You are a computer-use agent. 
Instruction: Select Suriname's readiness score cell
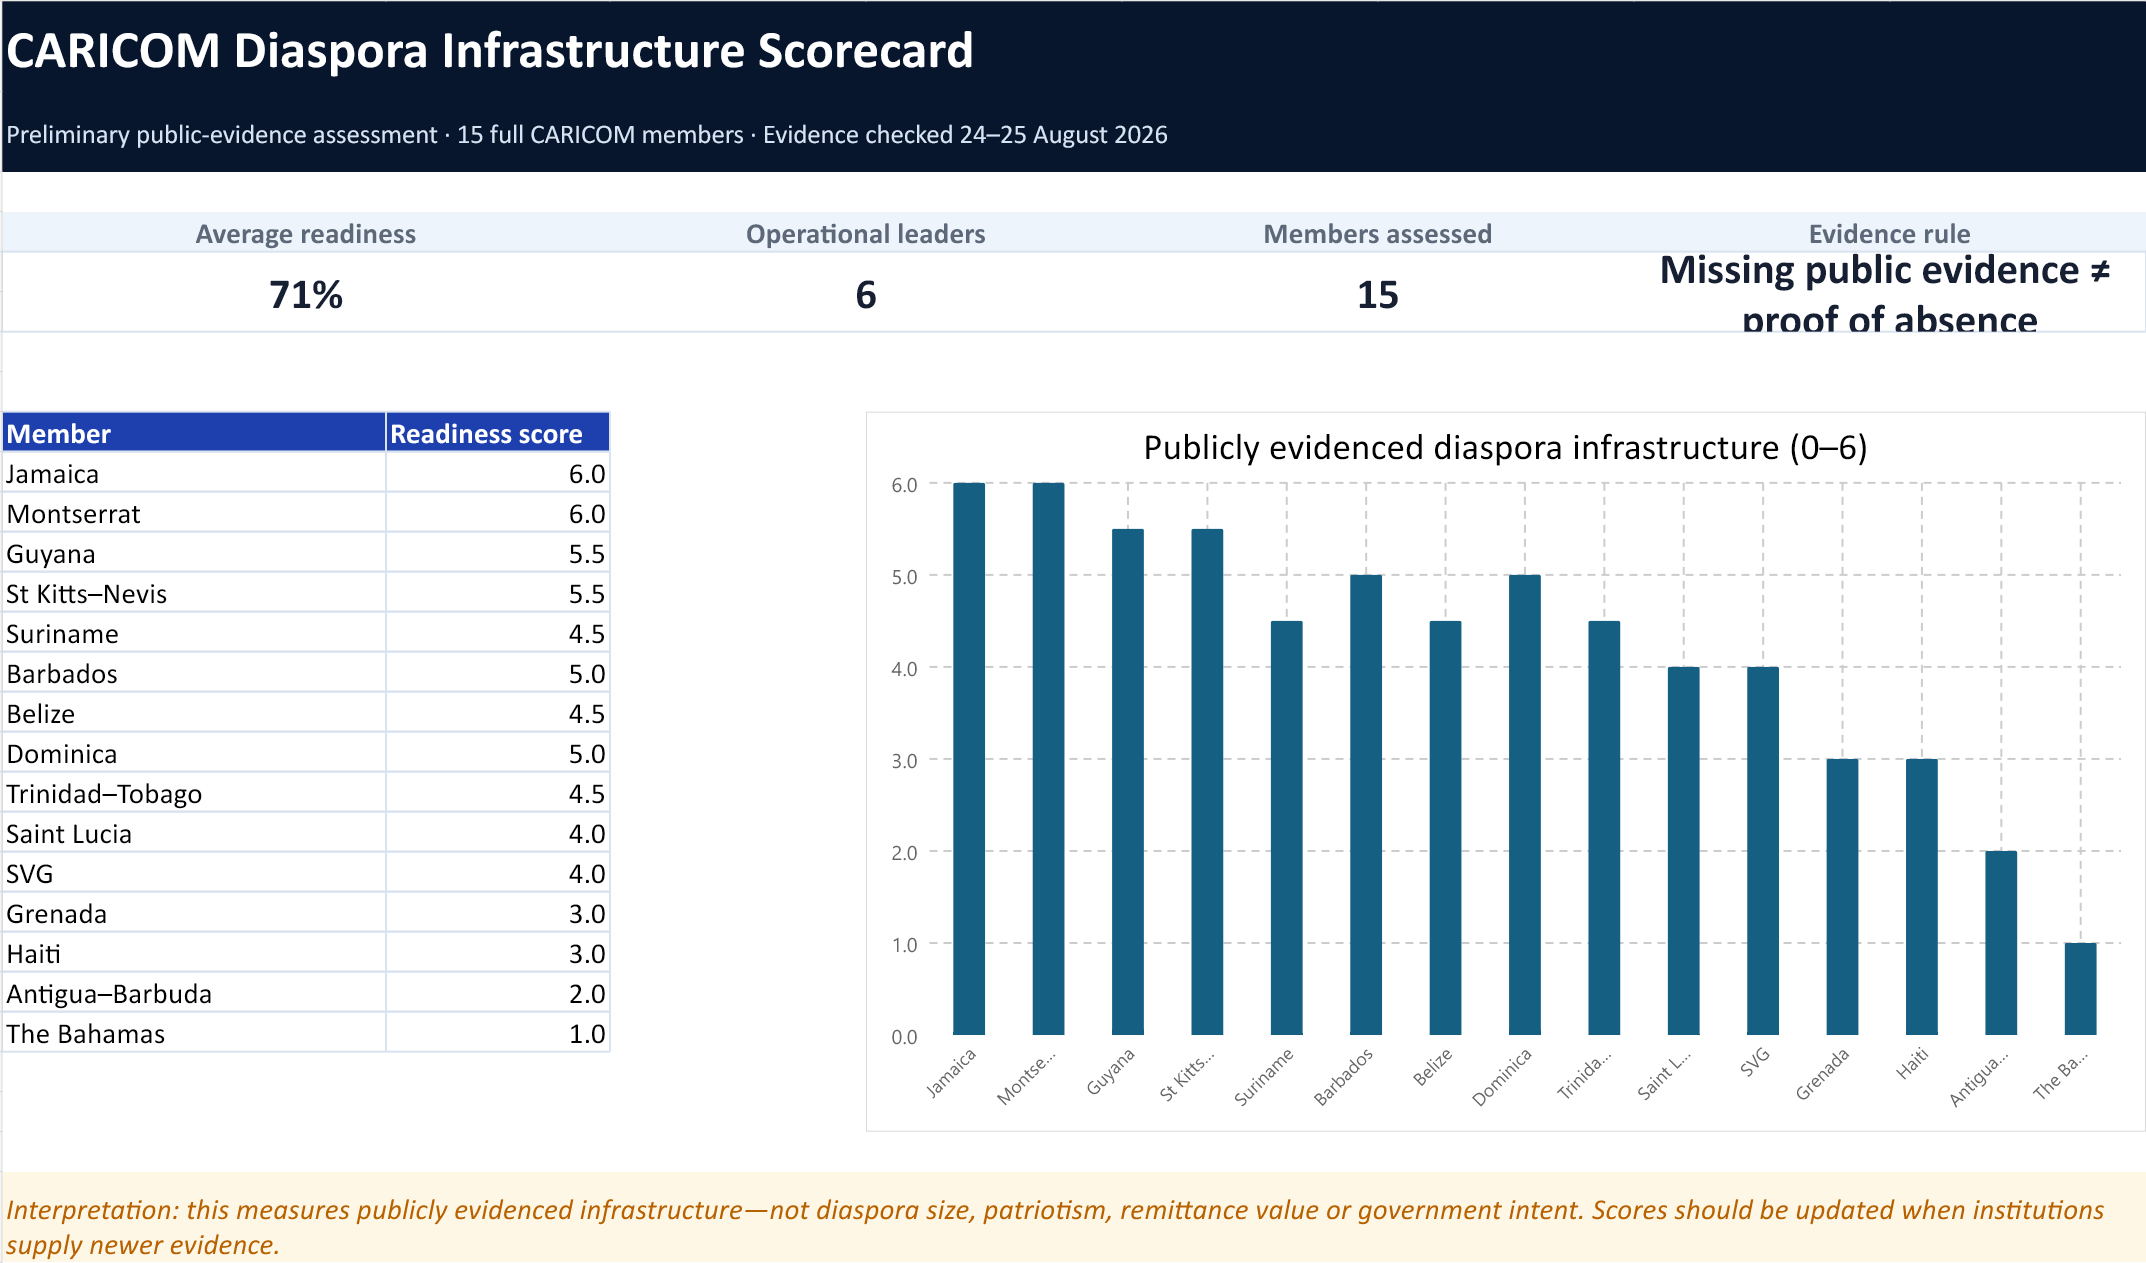click(x=498, y=633)
